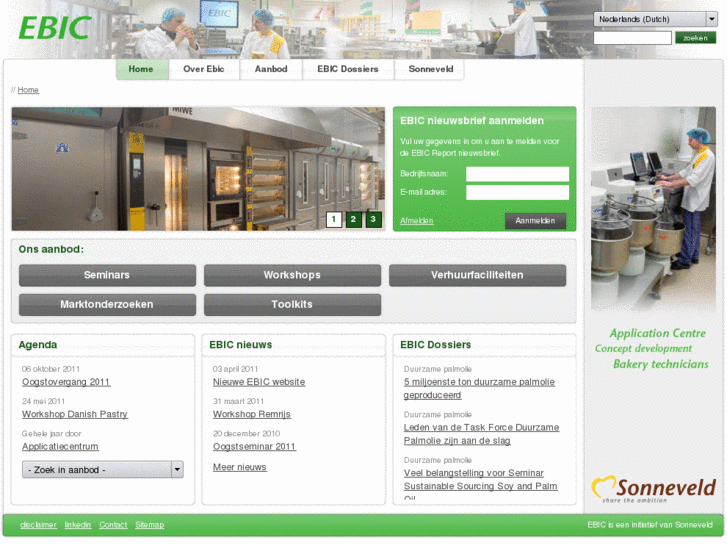Click the EBIC Dossiers panel heading
This screenshot has width=727, height=545.
pos(435,345)
